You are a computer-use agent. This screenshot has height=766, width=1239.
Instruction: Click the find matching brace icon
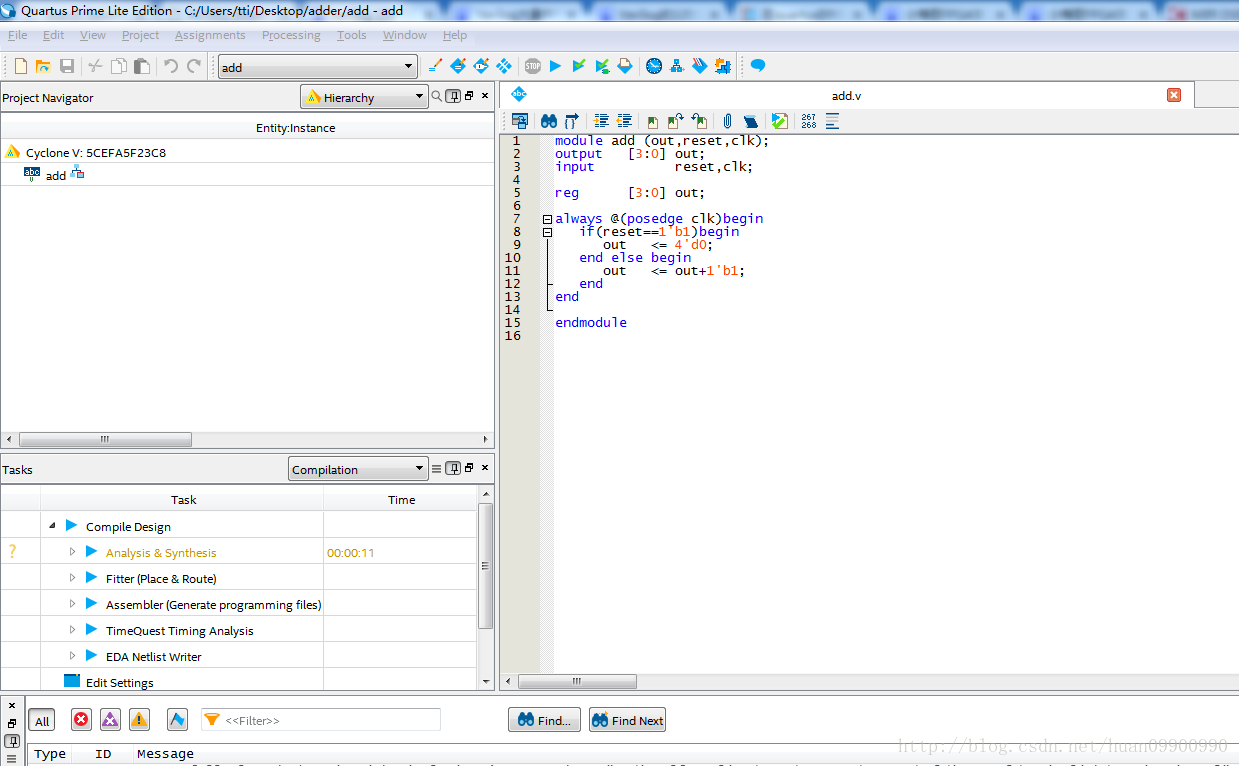[x=572, y=121]
